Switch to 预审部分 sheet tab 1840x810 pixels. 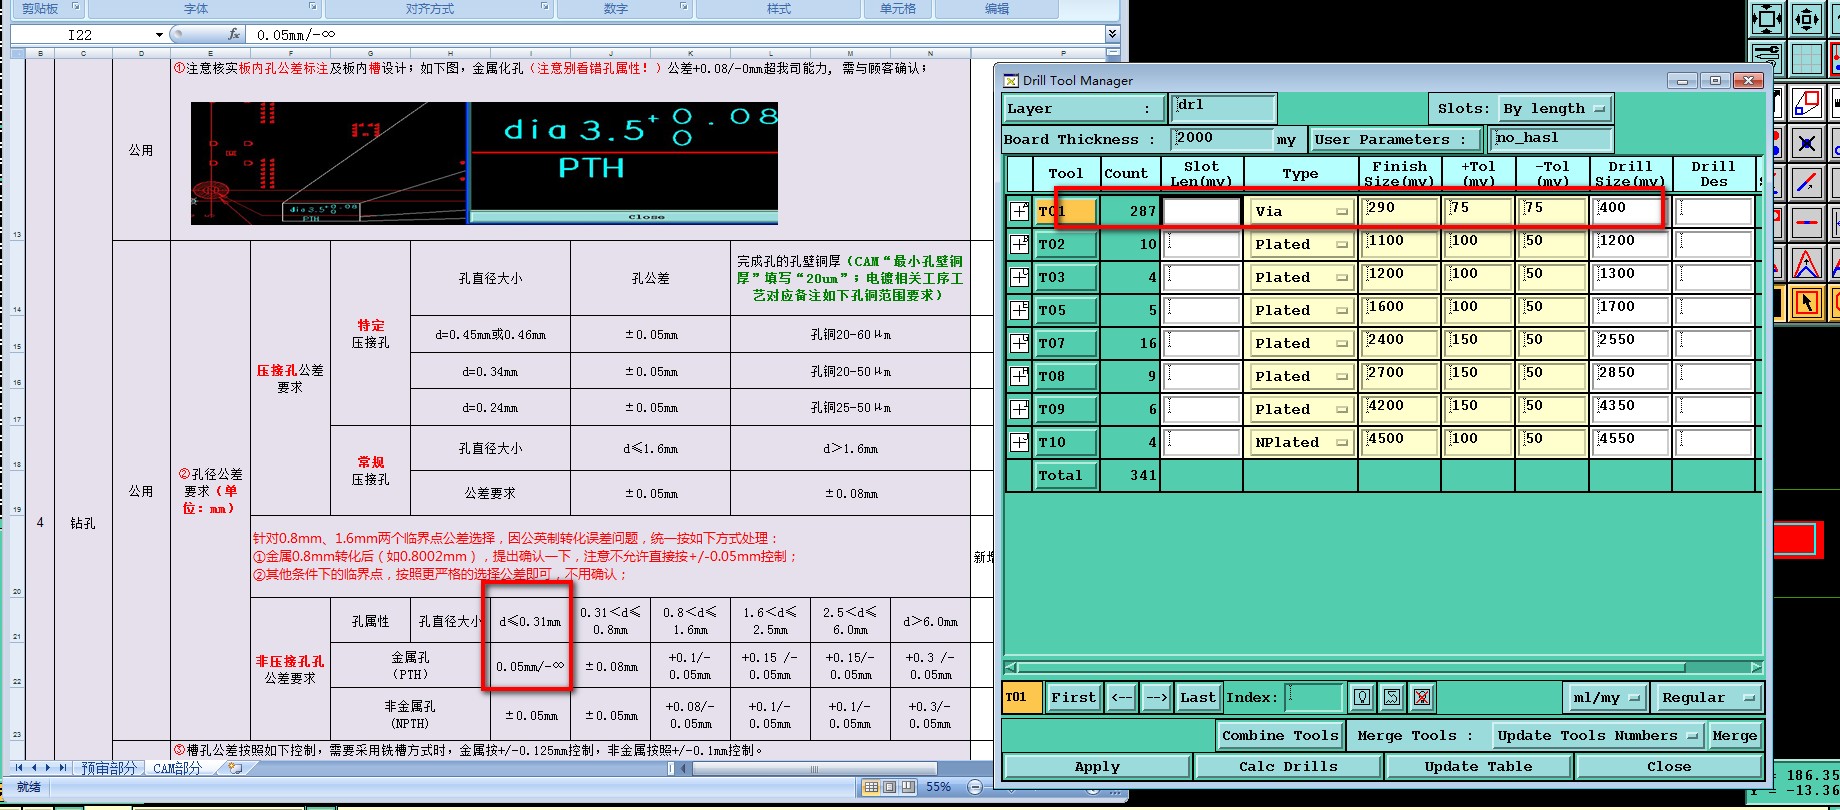coord(108,768)
